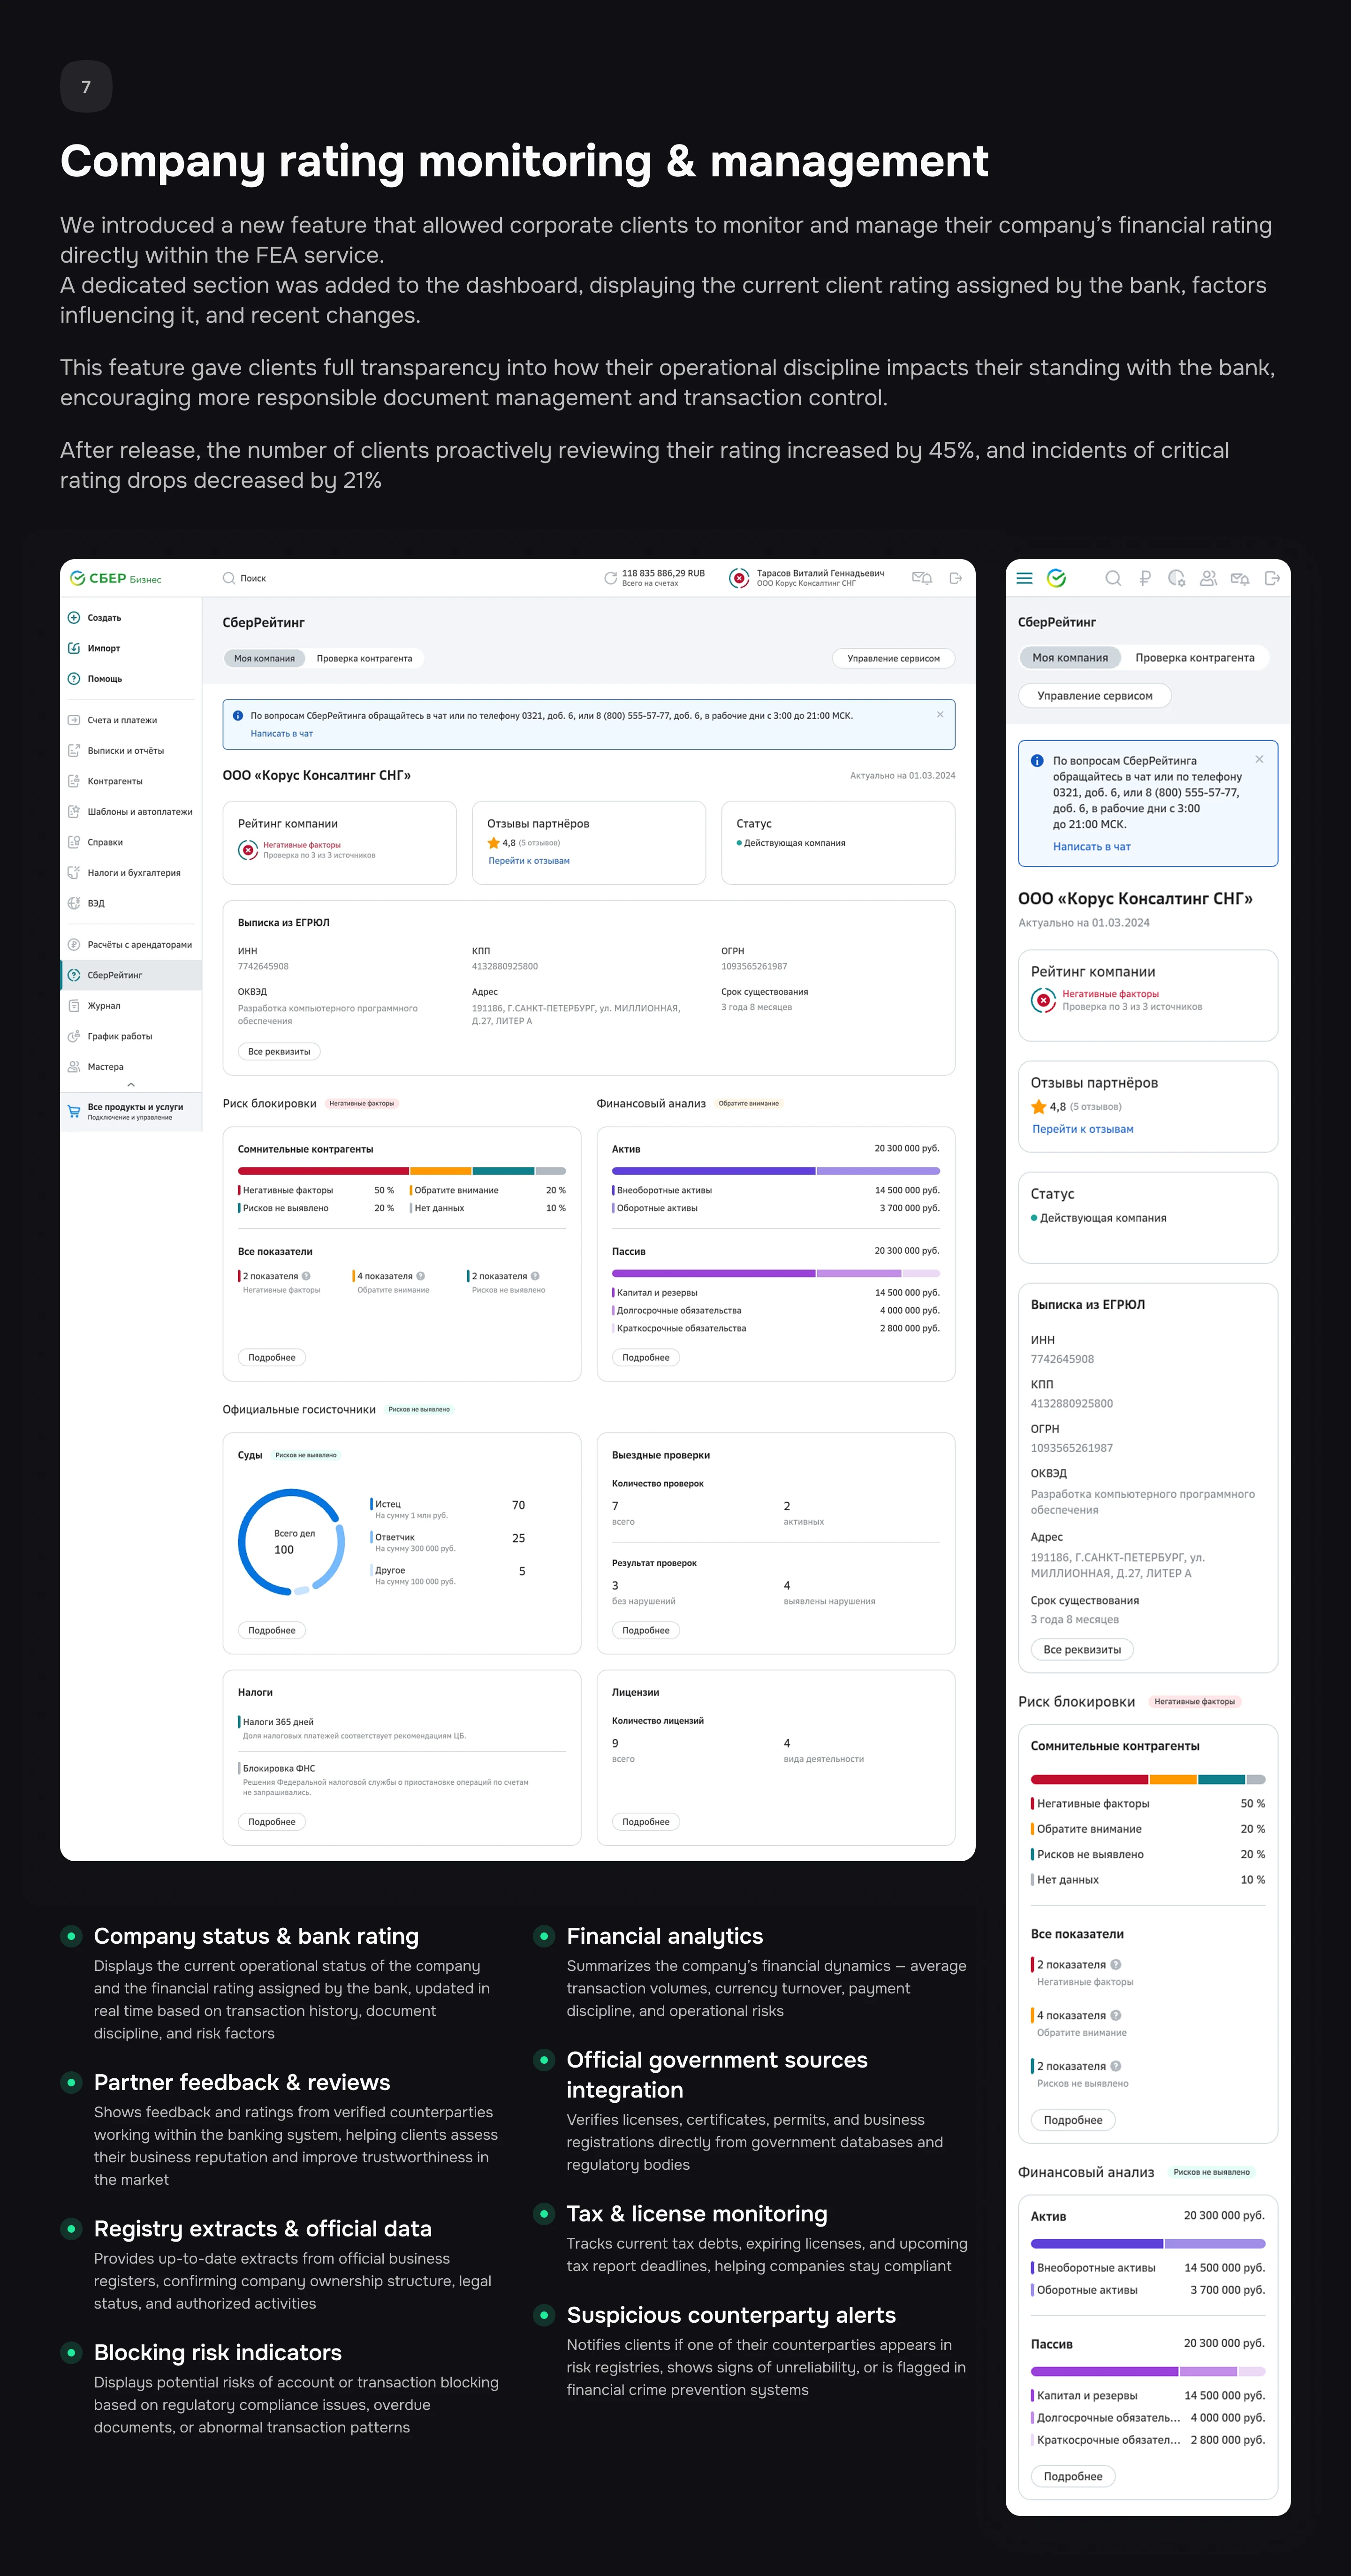Open the ВЭД globe sidebar item
The width and height of the screenshot is (1351, 2576).
[x=95, y=903]
